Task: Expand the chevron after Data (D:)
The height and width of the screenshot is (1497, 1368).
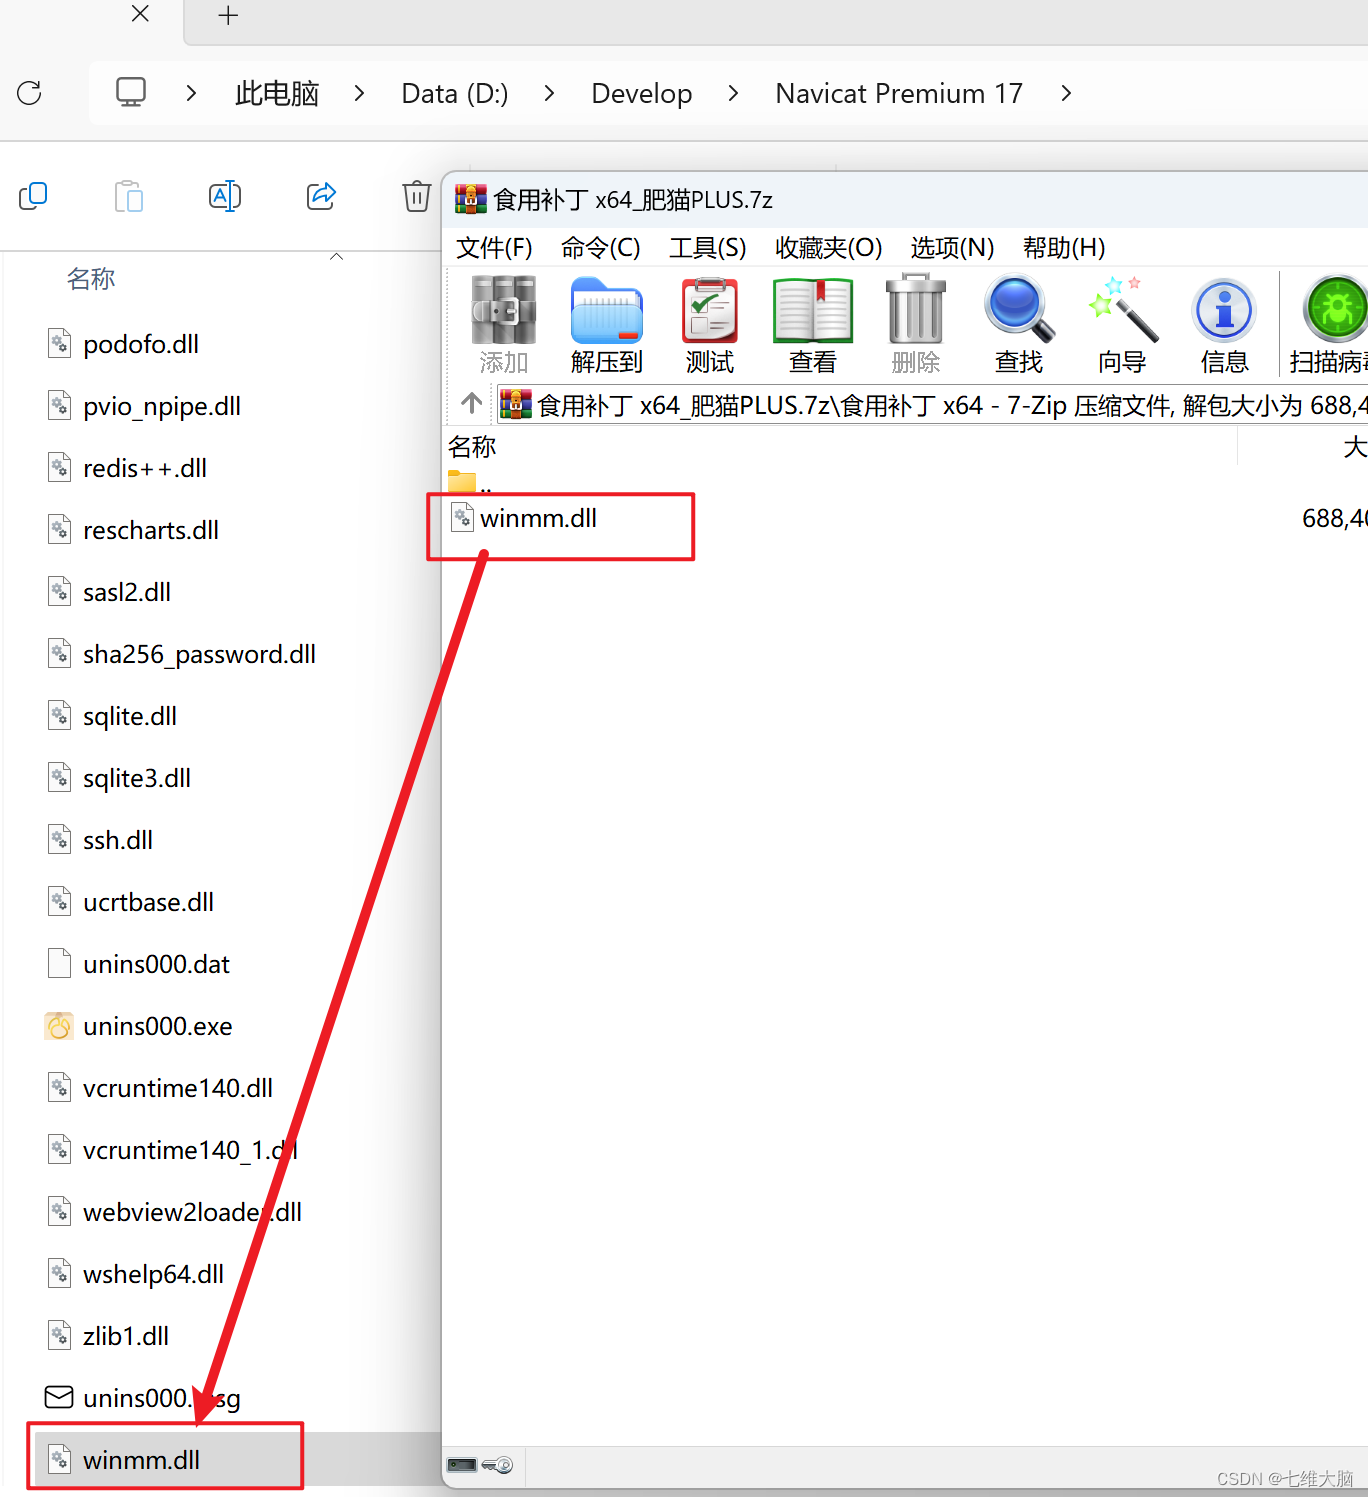Action: point(549,93)
